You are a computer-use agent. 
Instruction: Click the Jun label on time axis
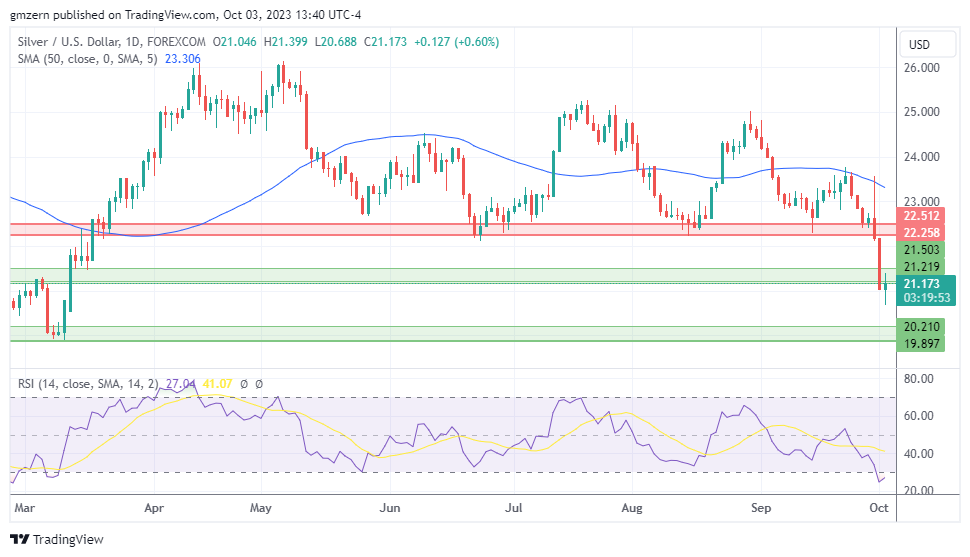tap(390, 508)
